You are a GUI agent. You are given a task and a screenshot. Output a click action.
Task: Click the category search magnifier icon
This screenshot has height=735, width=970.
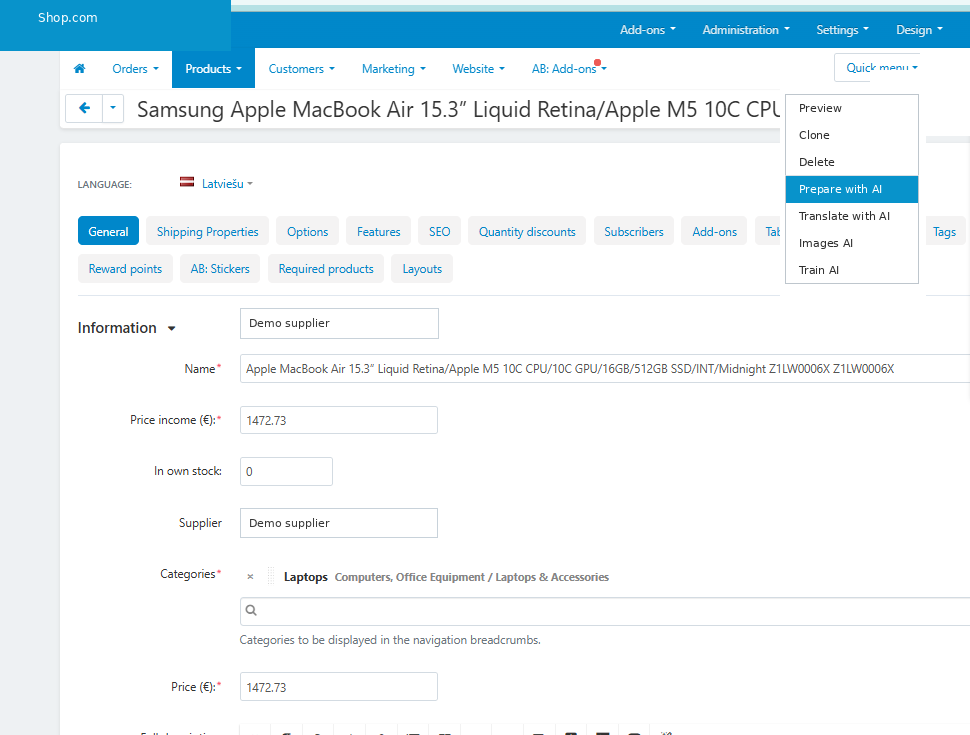click(251, 611)
